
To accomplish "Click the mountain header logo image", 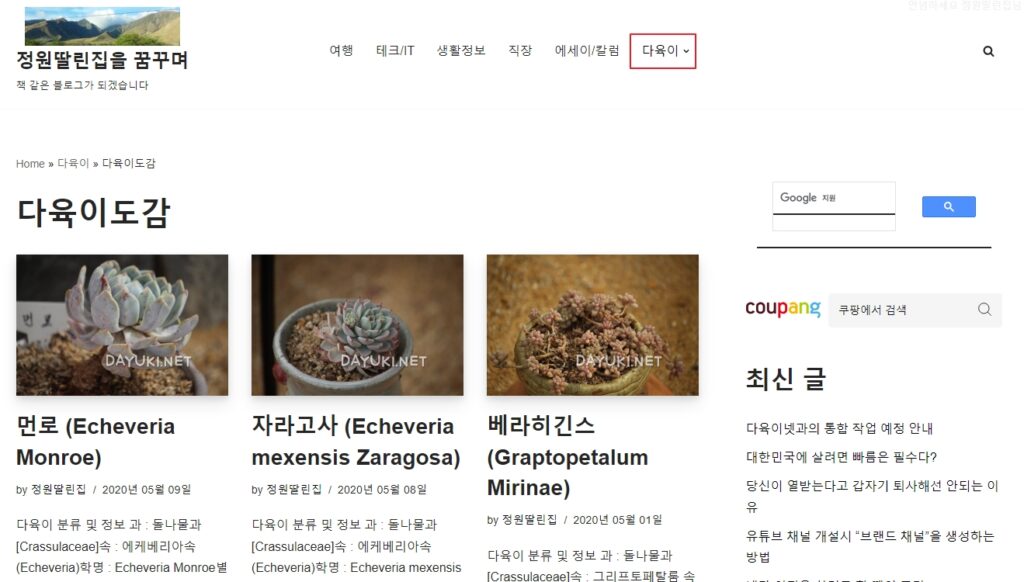I will click(x=102, y=26).
